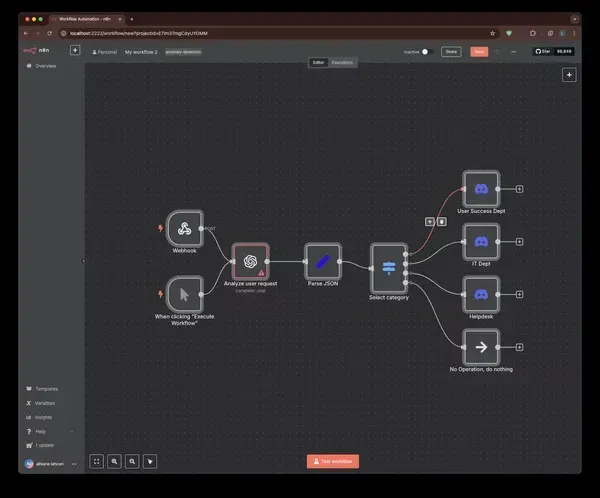Click the browser address bar
This screenshot has width=600, height=498.
click(250, 33)
